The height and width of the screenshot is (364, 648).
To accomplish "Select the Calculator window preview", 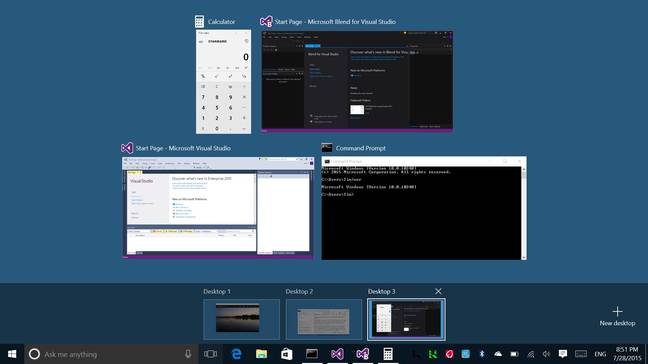I will click(x=223, y=81).
